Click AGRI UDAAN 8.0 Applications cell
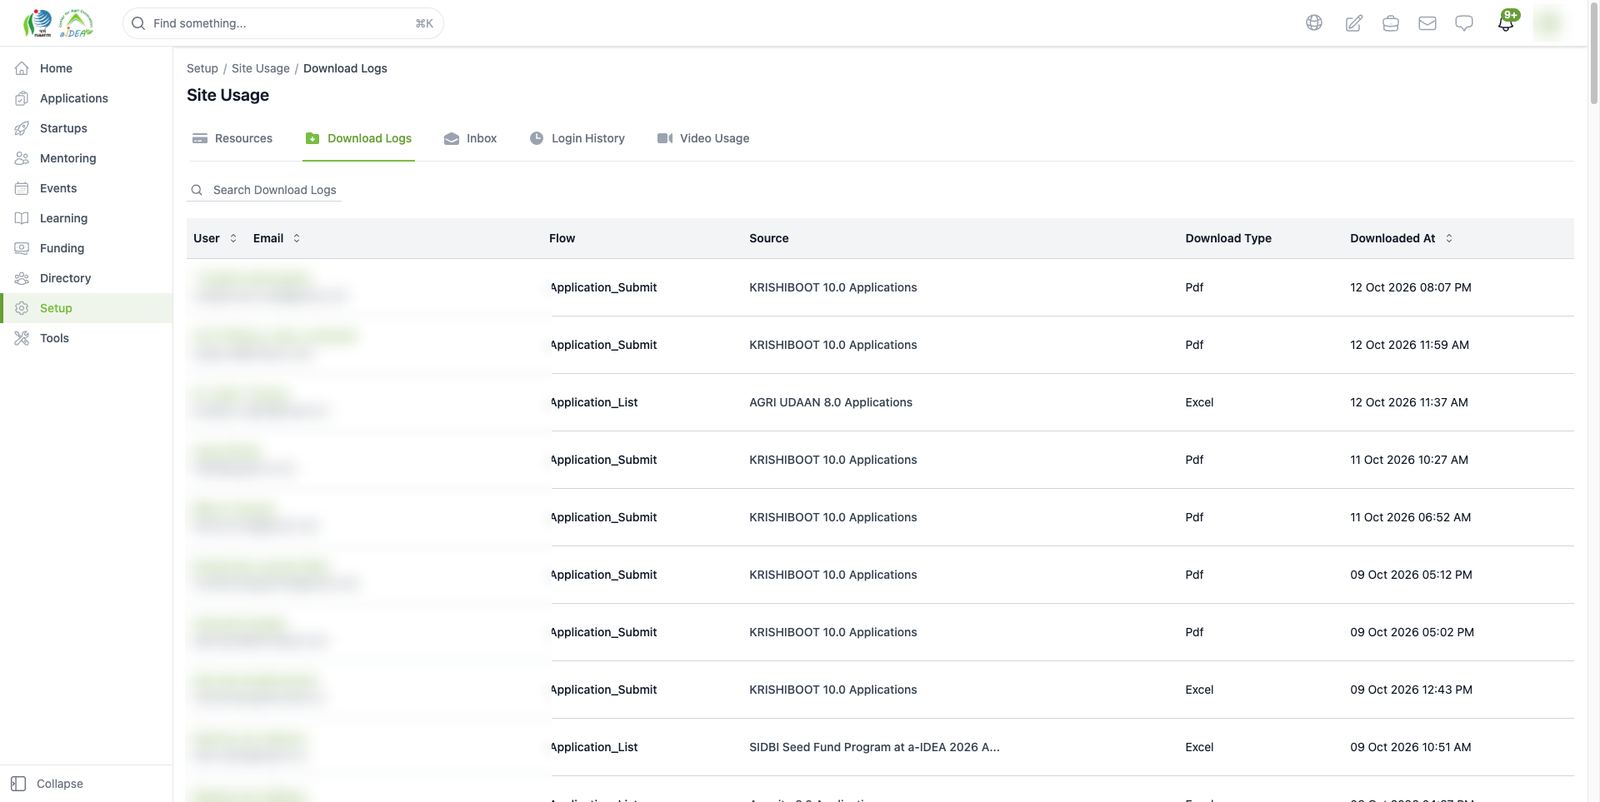 pyautogui.click(x=831, y=402)
